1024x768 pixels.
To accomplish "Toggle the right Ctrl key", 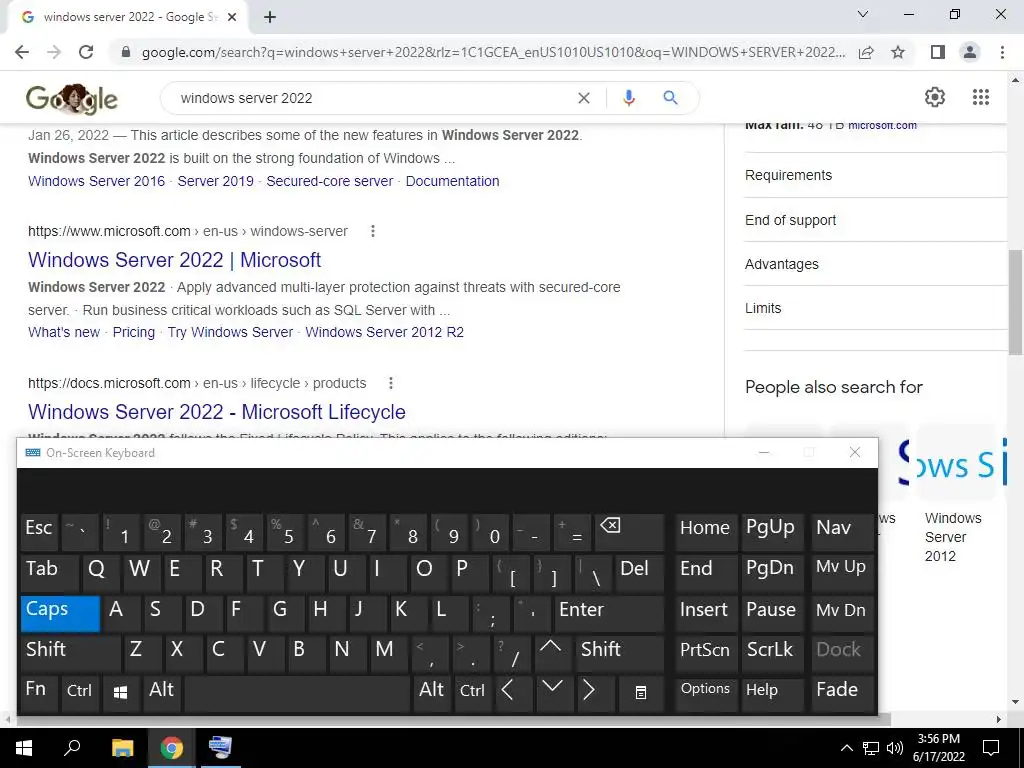I will [473, 692].
